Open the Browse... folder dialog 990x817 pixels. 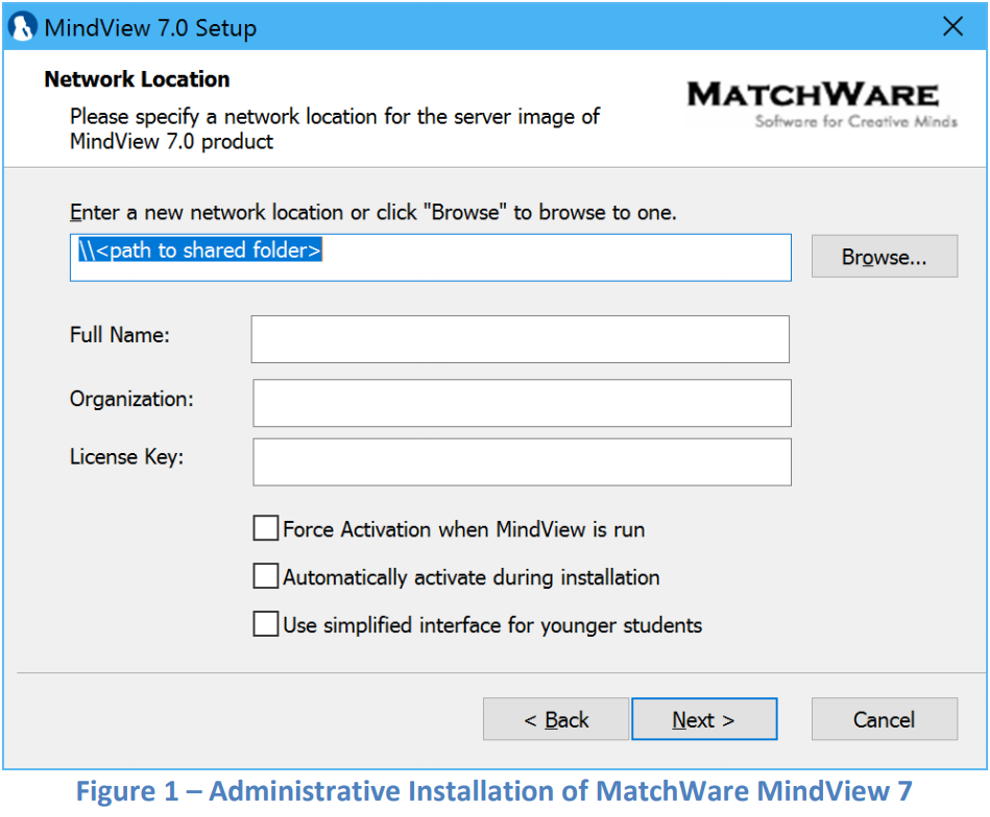884,256
